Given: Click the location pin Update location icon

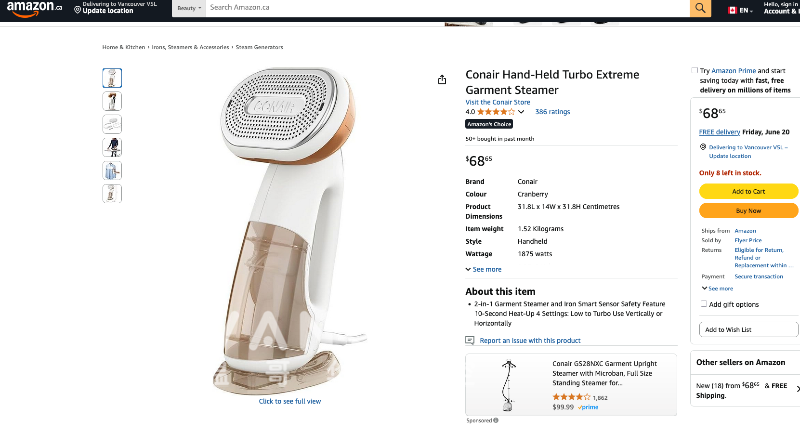Looking at the screenshot, I should point(78,8).
